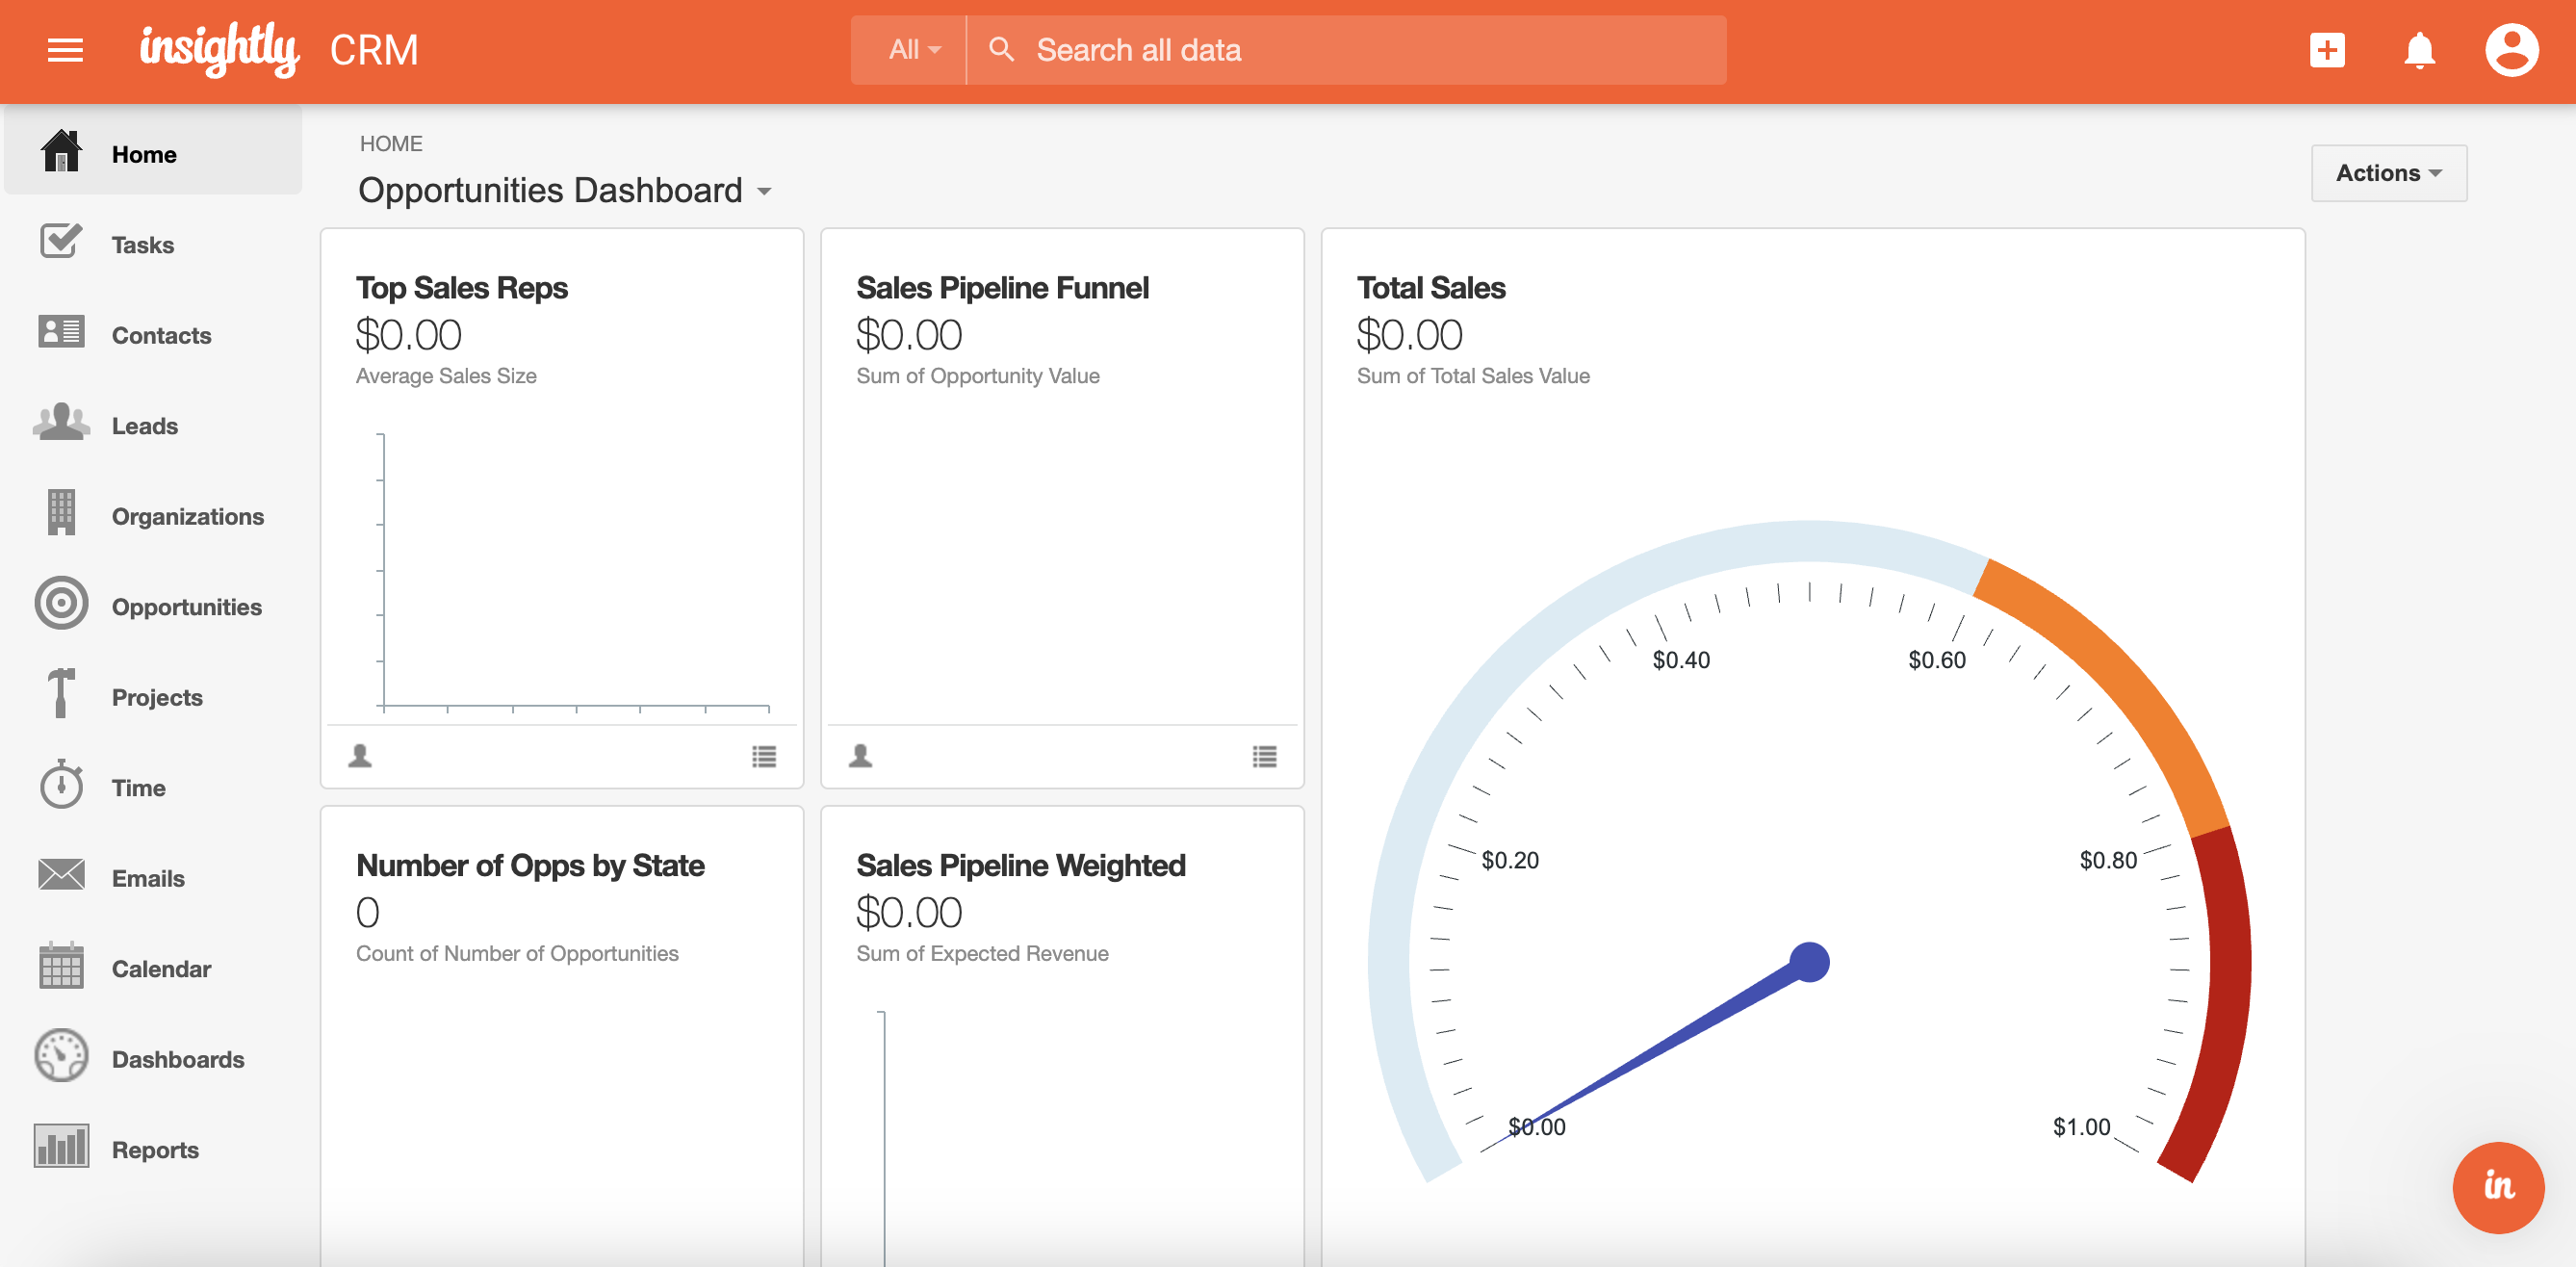Click the Sales Pipeline Funnel card title

[1002, 287]
